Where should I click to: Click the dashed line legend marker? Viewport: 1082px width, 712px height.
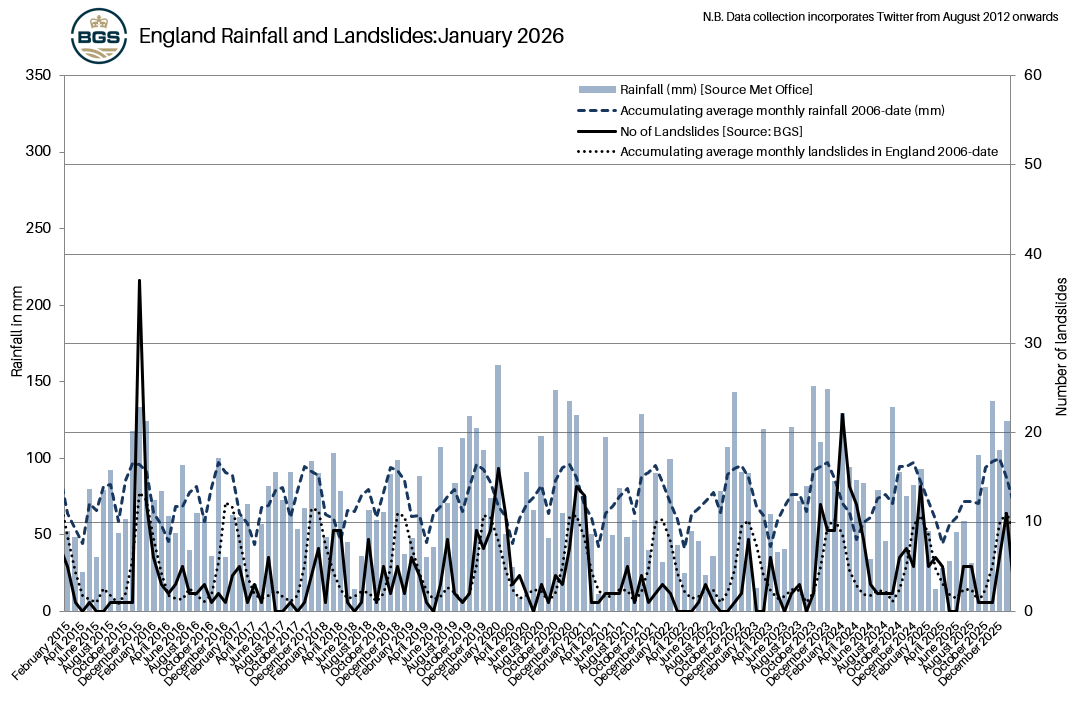pyautogui.click(x=597, y=110)
